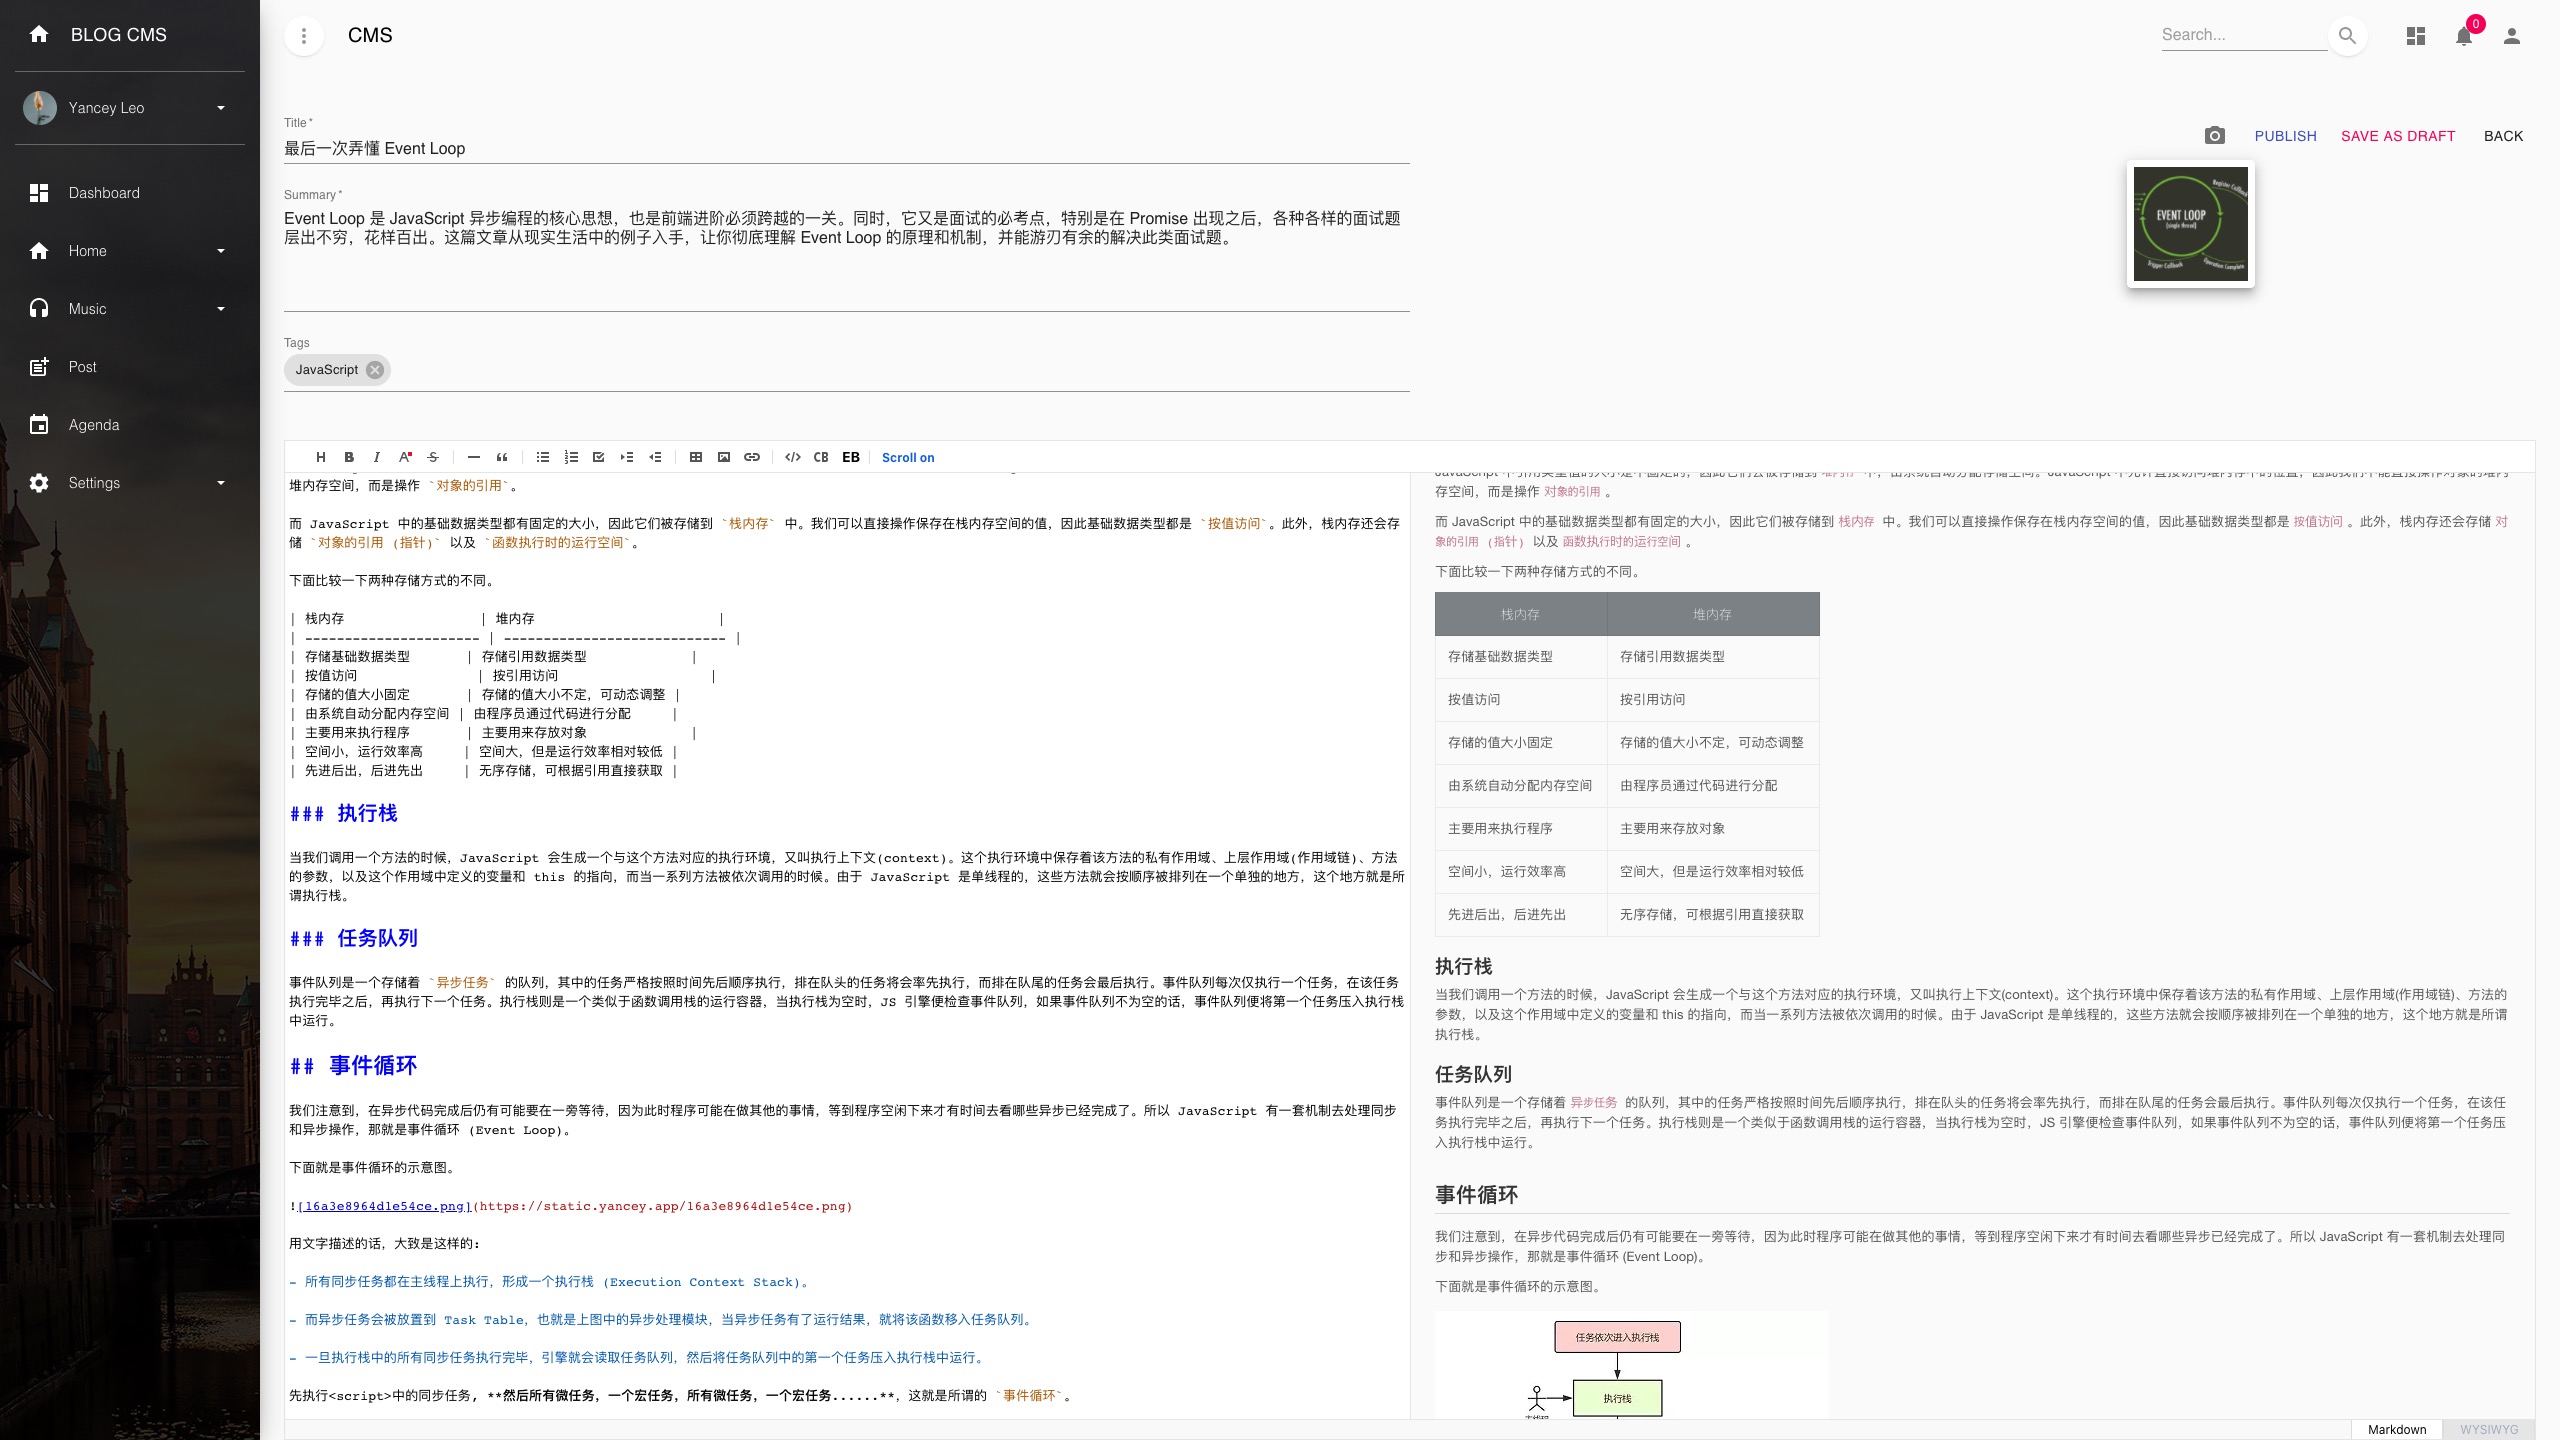Insert a hyperlink with the link icon

tap(752, 457)
